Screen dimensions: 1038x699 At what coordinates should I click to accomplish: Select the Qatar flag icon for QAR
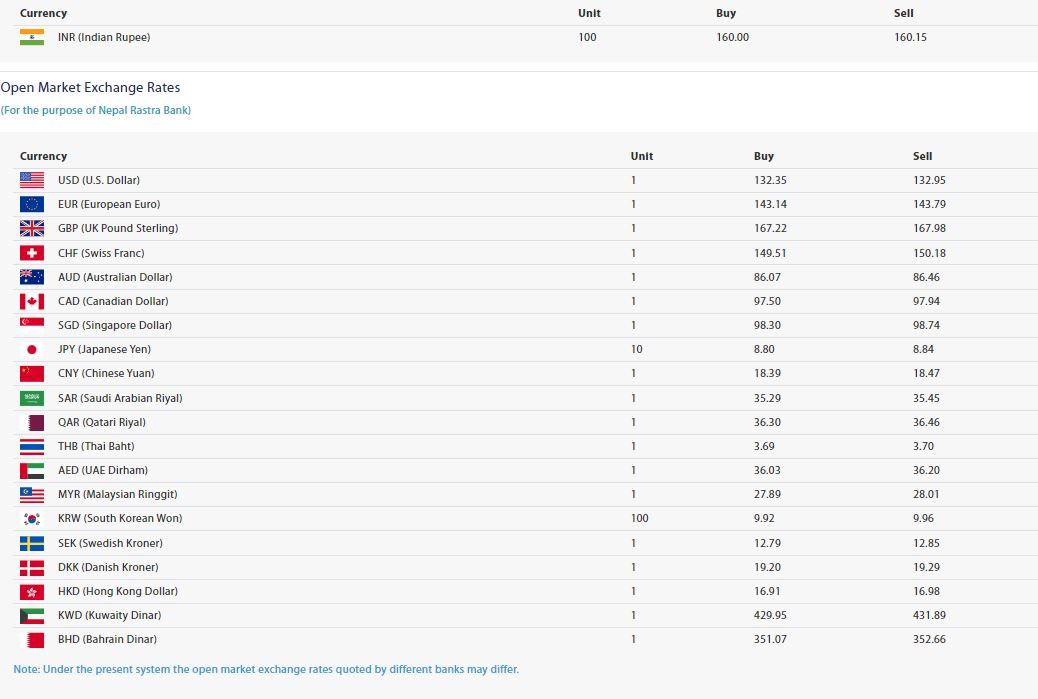[x=32, y=422]
